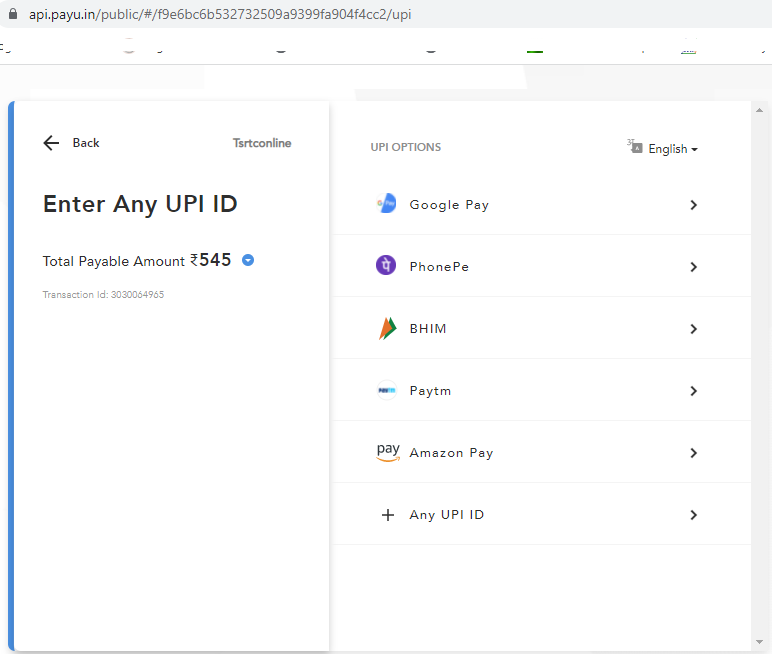Viewport: 772px width, 654px height.
Task: Choose the Any UPI ID option label
Action: click(447, 515)
